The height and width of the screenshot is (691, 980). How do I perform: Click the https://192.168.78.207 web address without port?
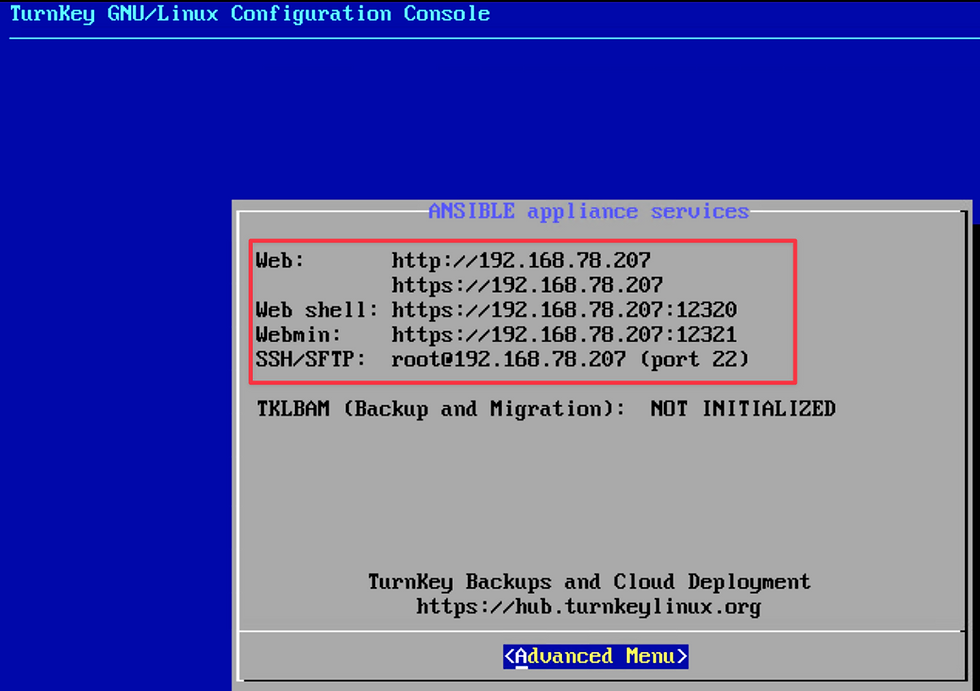[x=527, y=286]
